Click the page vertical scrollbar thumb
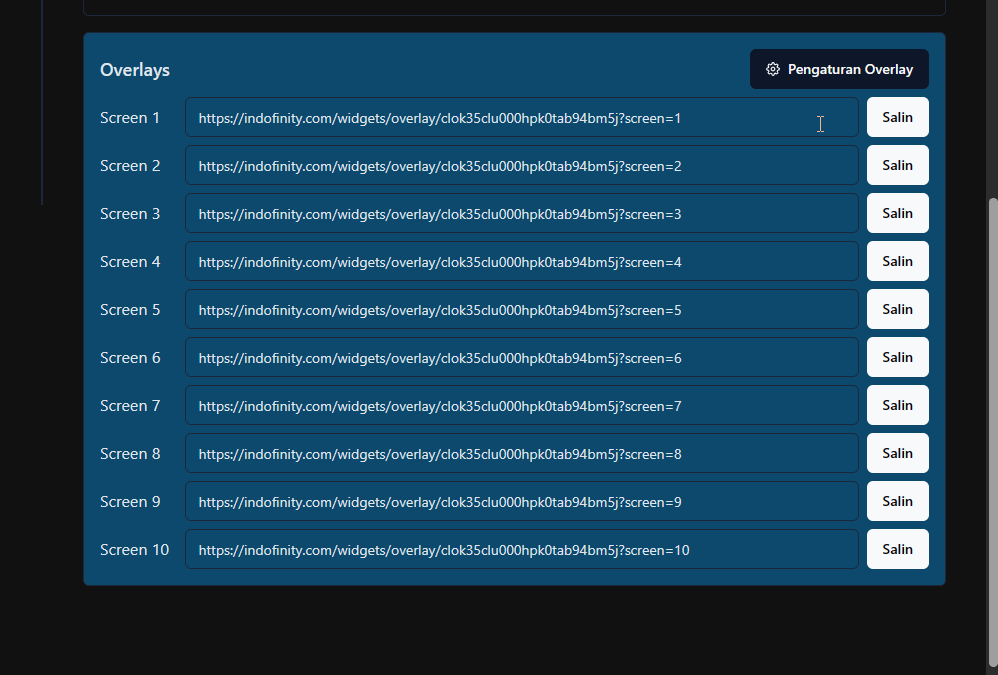 (x=992, y=430)
